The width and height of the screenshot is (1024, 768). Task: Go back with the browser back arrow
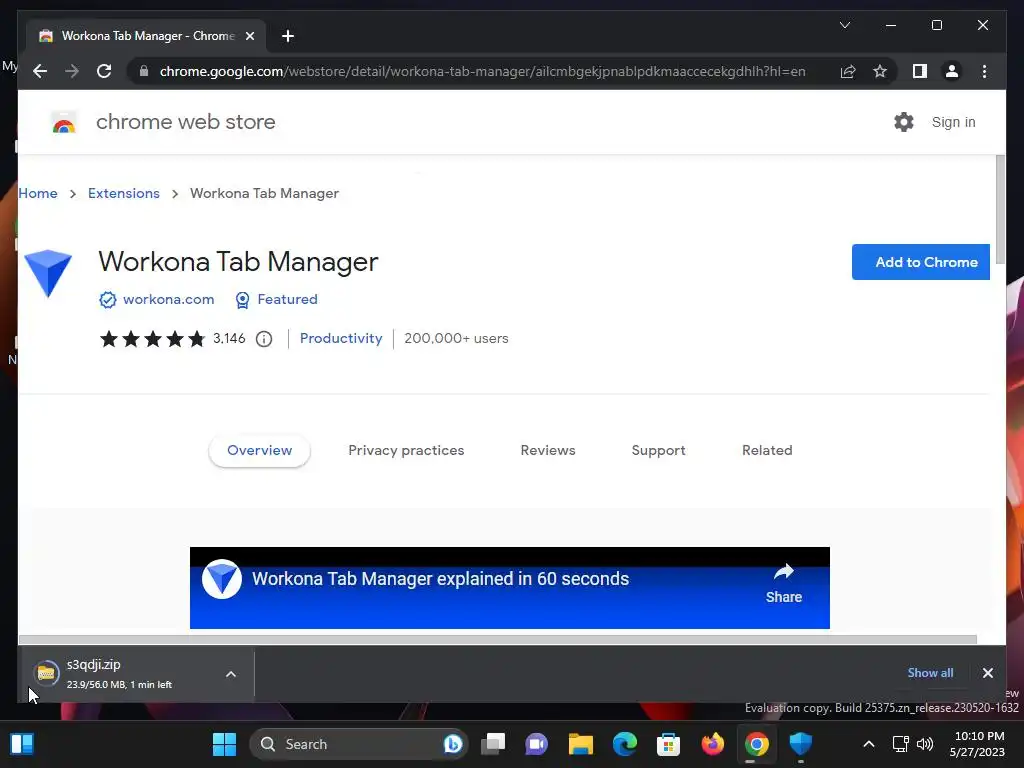click(40, 71)
